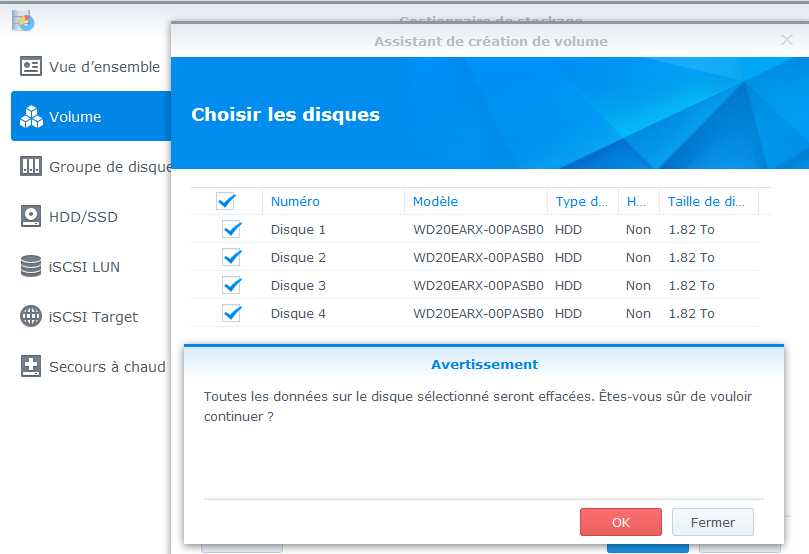Close the volume creation wizard
809x554 pixels.
tap(786, 40)
